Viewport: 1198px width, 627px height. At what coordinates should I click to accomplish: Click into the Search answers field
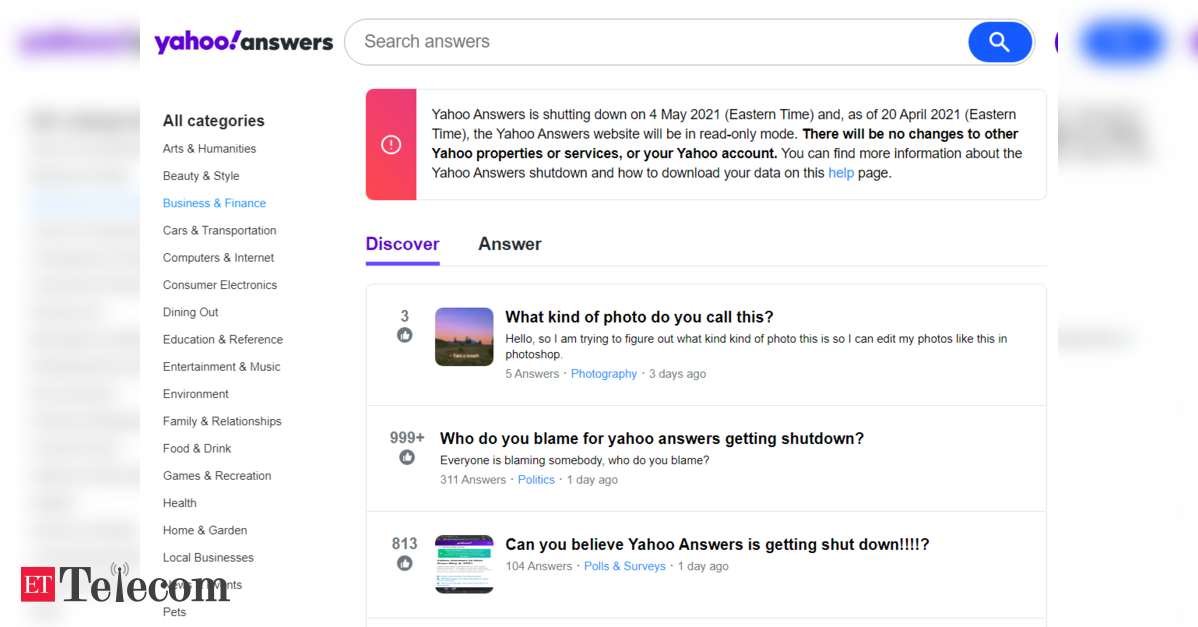coord(657,42)
